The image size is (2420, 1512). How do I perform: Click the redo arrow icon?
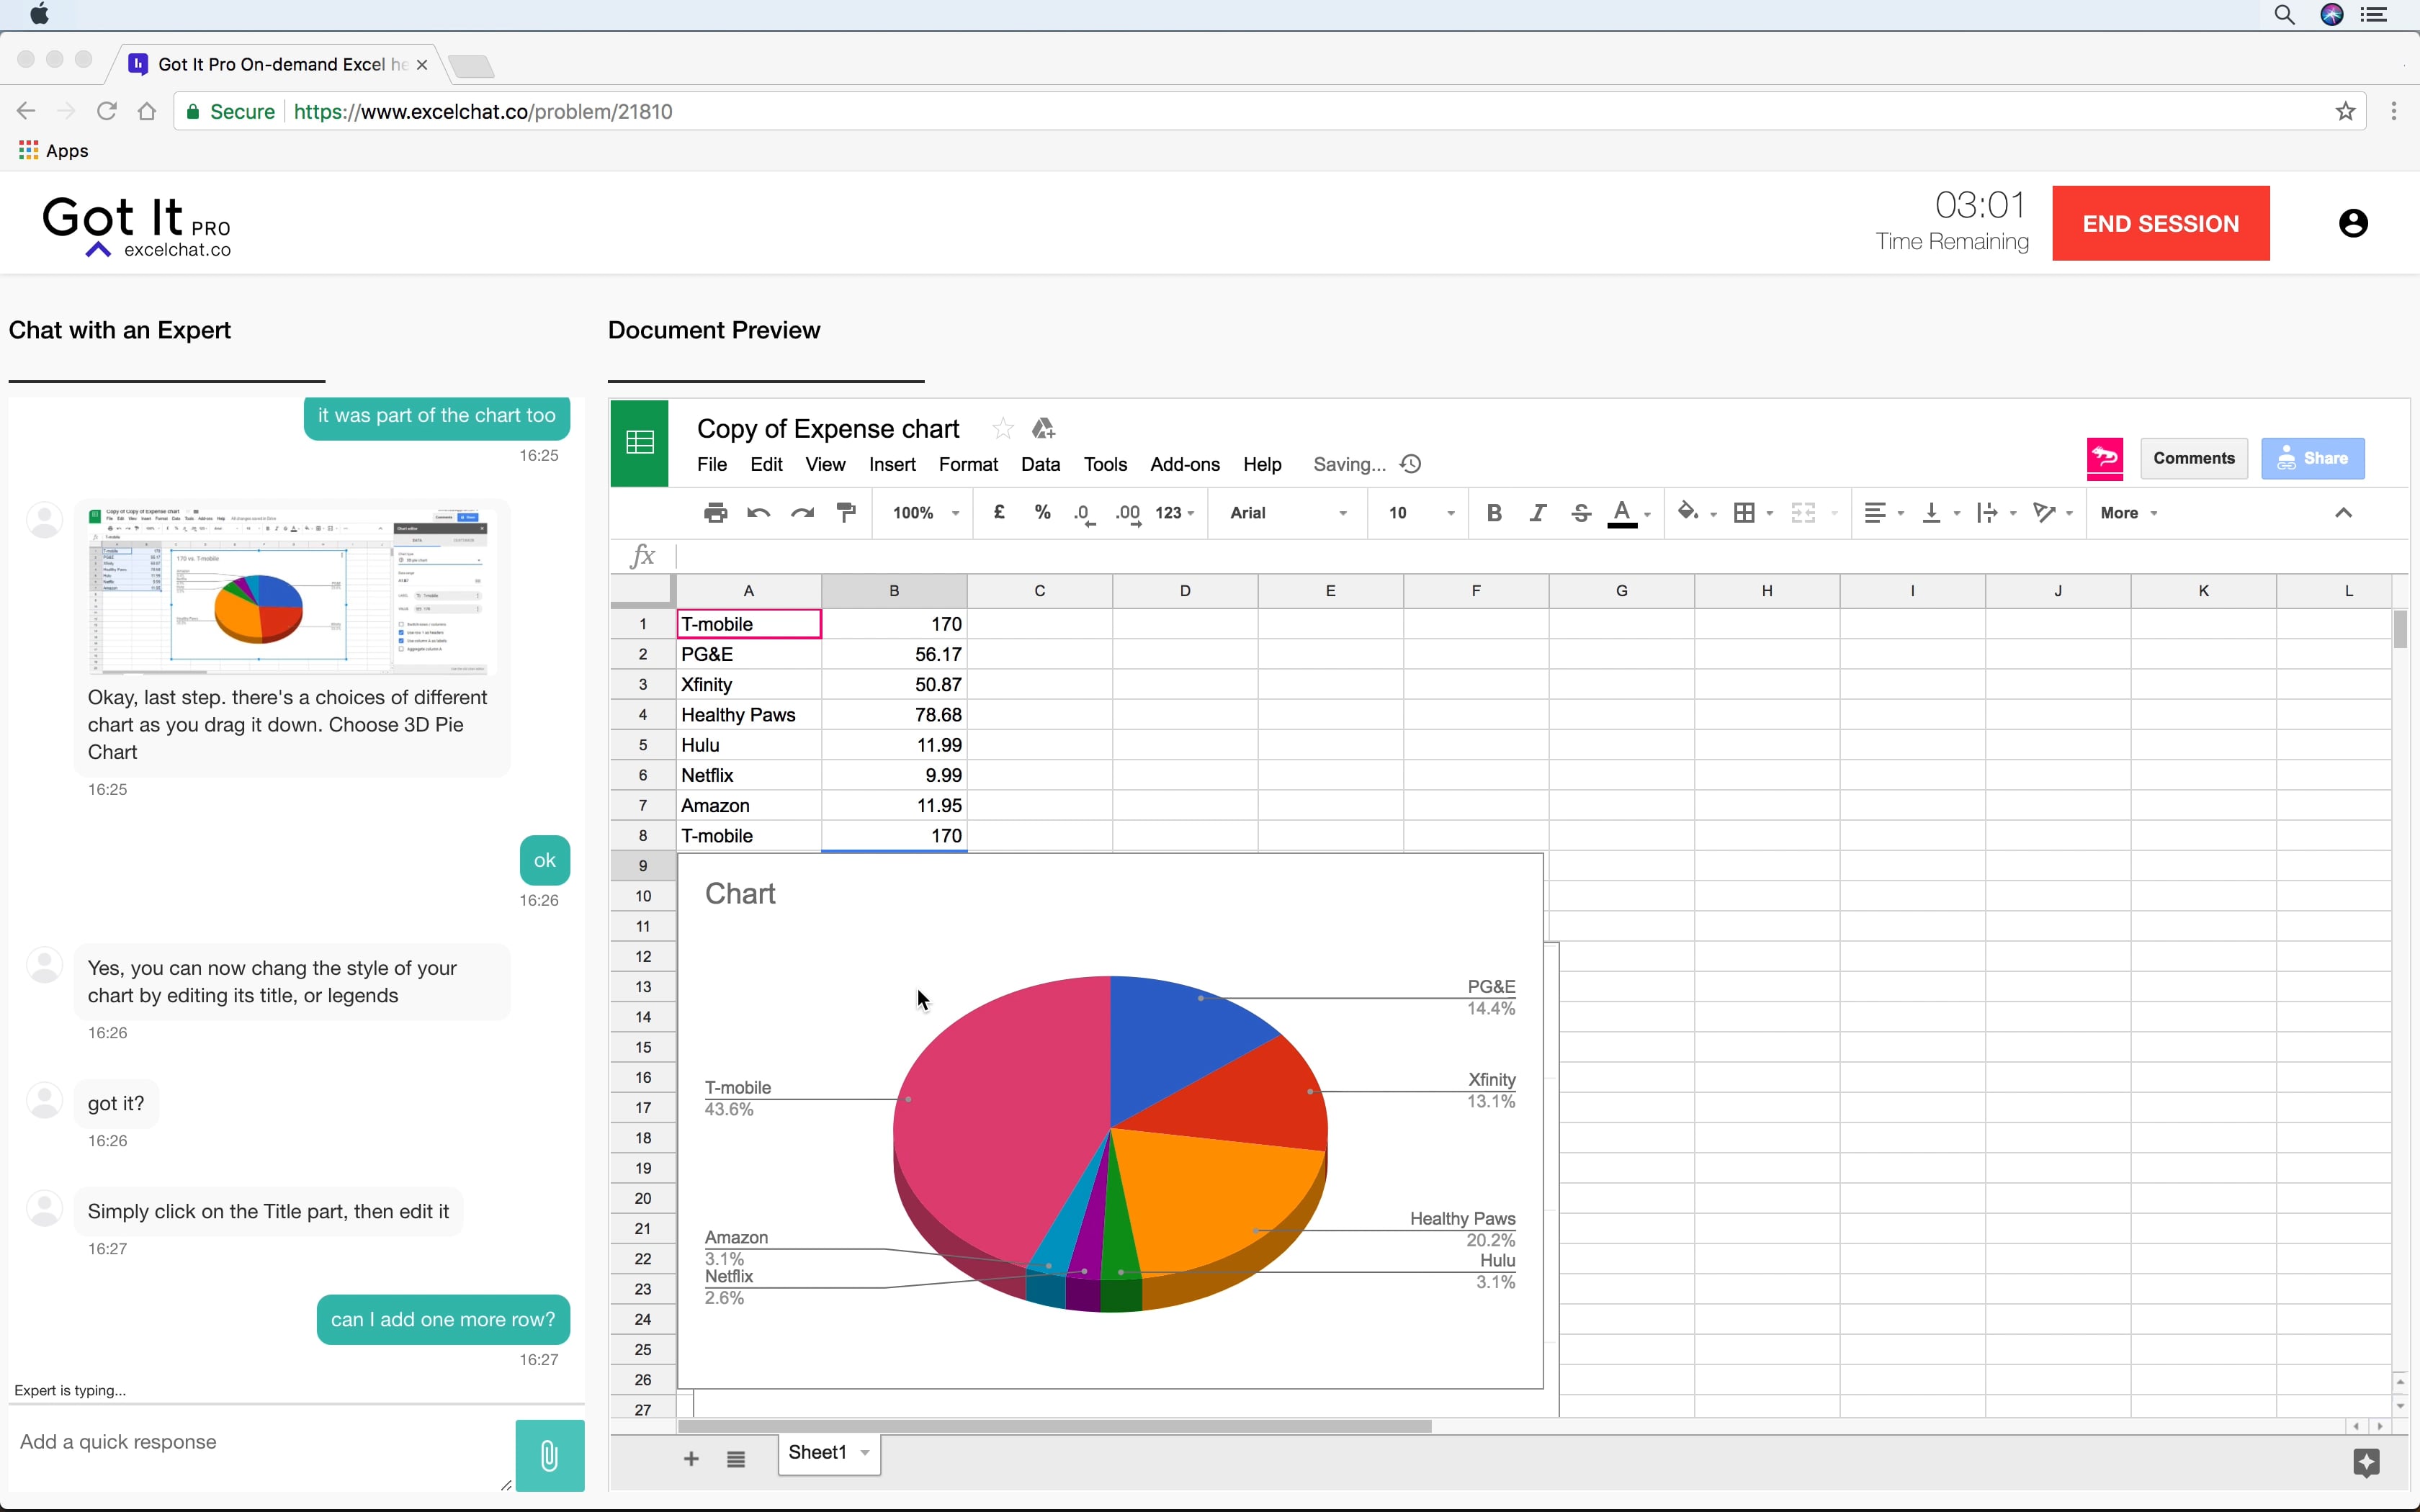tap(802, 513)
